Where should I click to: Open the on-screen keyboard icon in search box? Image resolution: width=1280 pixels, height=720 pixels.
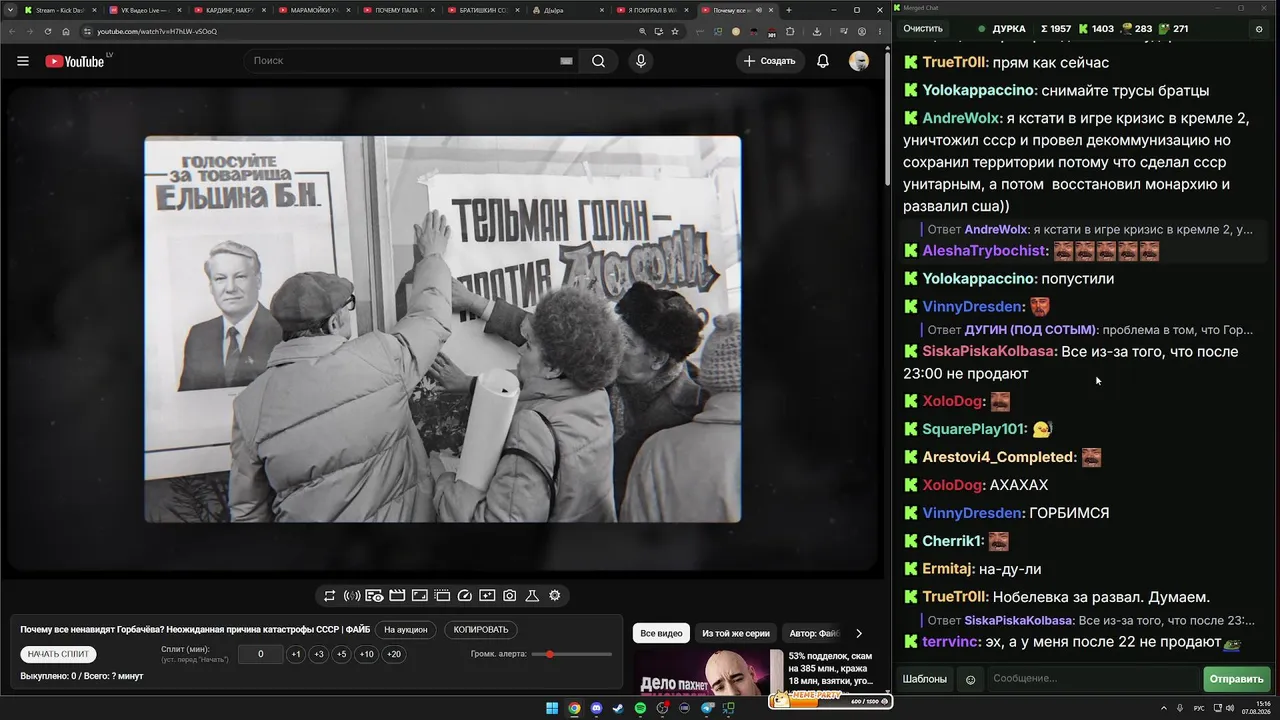[566, 61]
